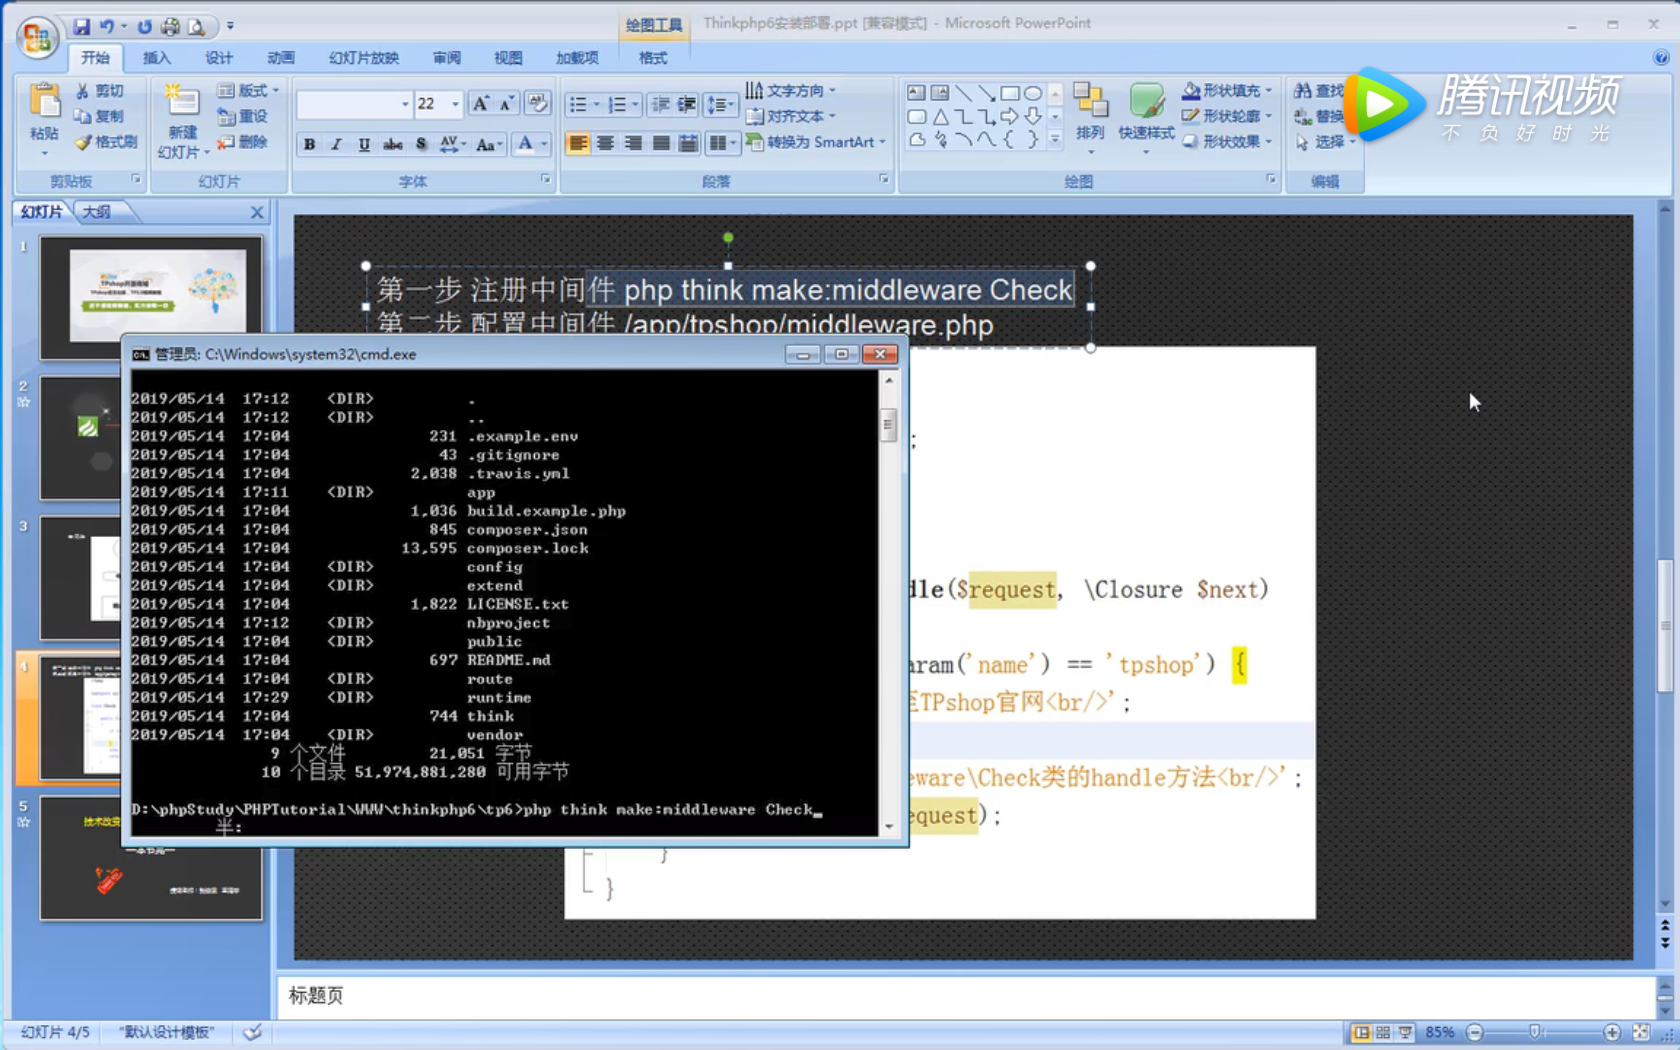
Task: Open bullets list dropdown
Action: click(596, 104)
